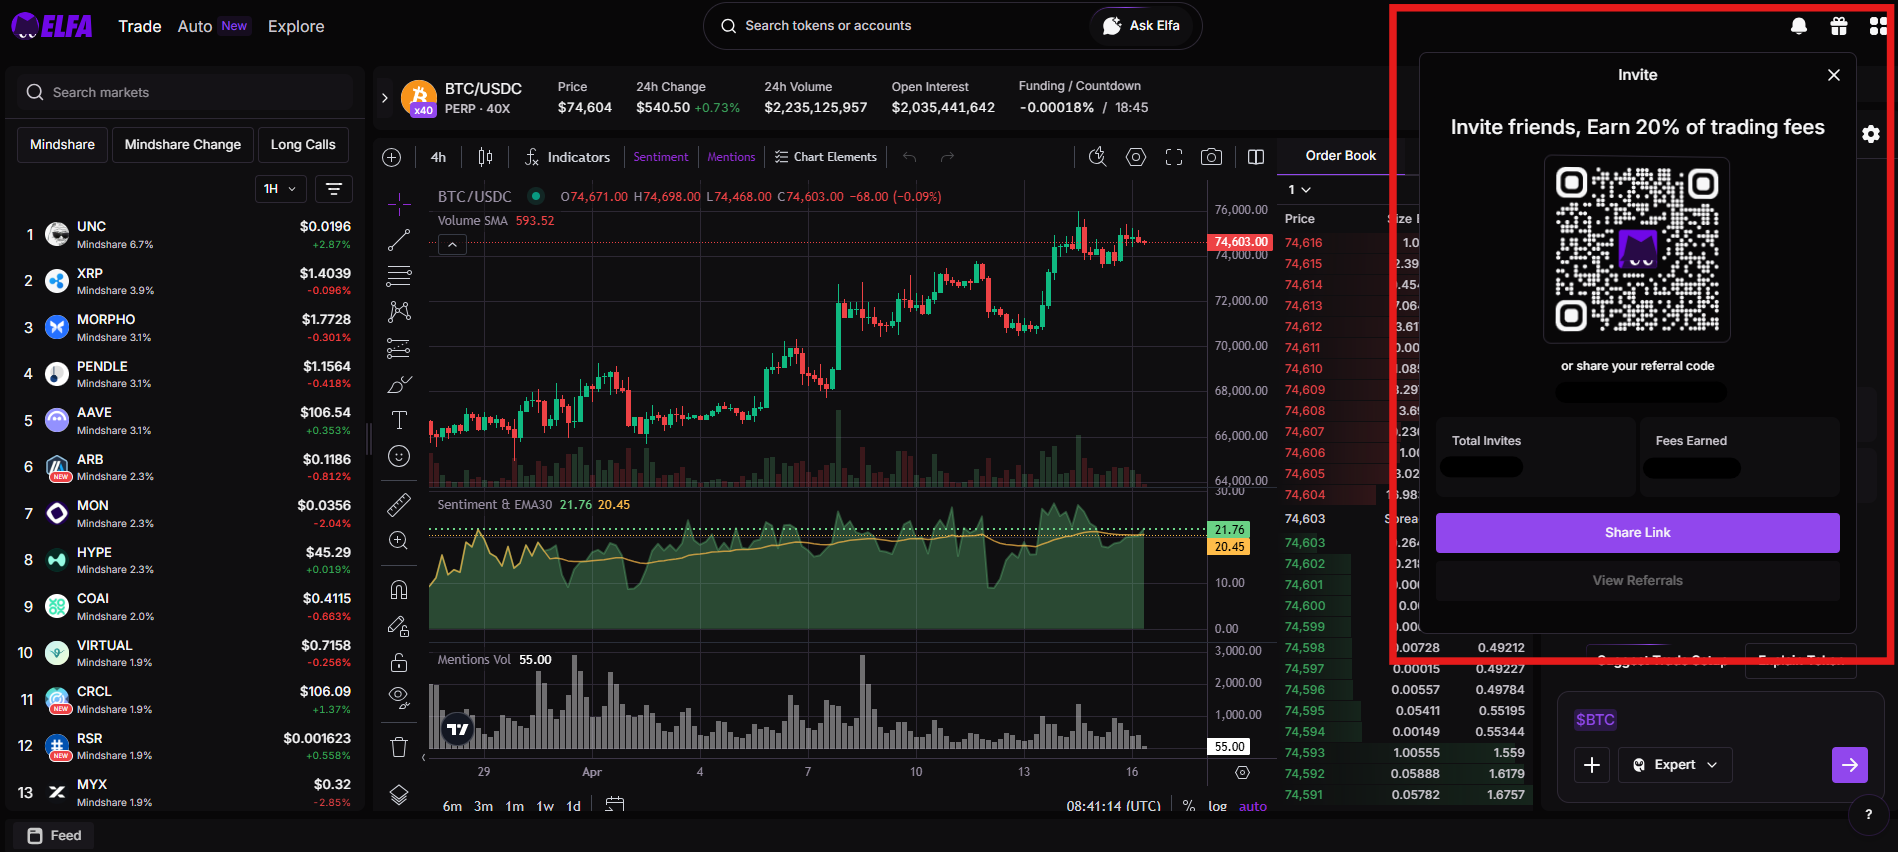Open the Explore menu item

[296, 26]
